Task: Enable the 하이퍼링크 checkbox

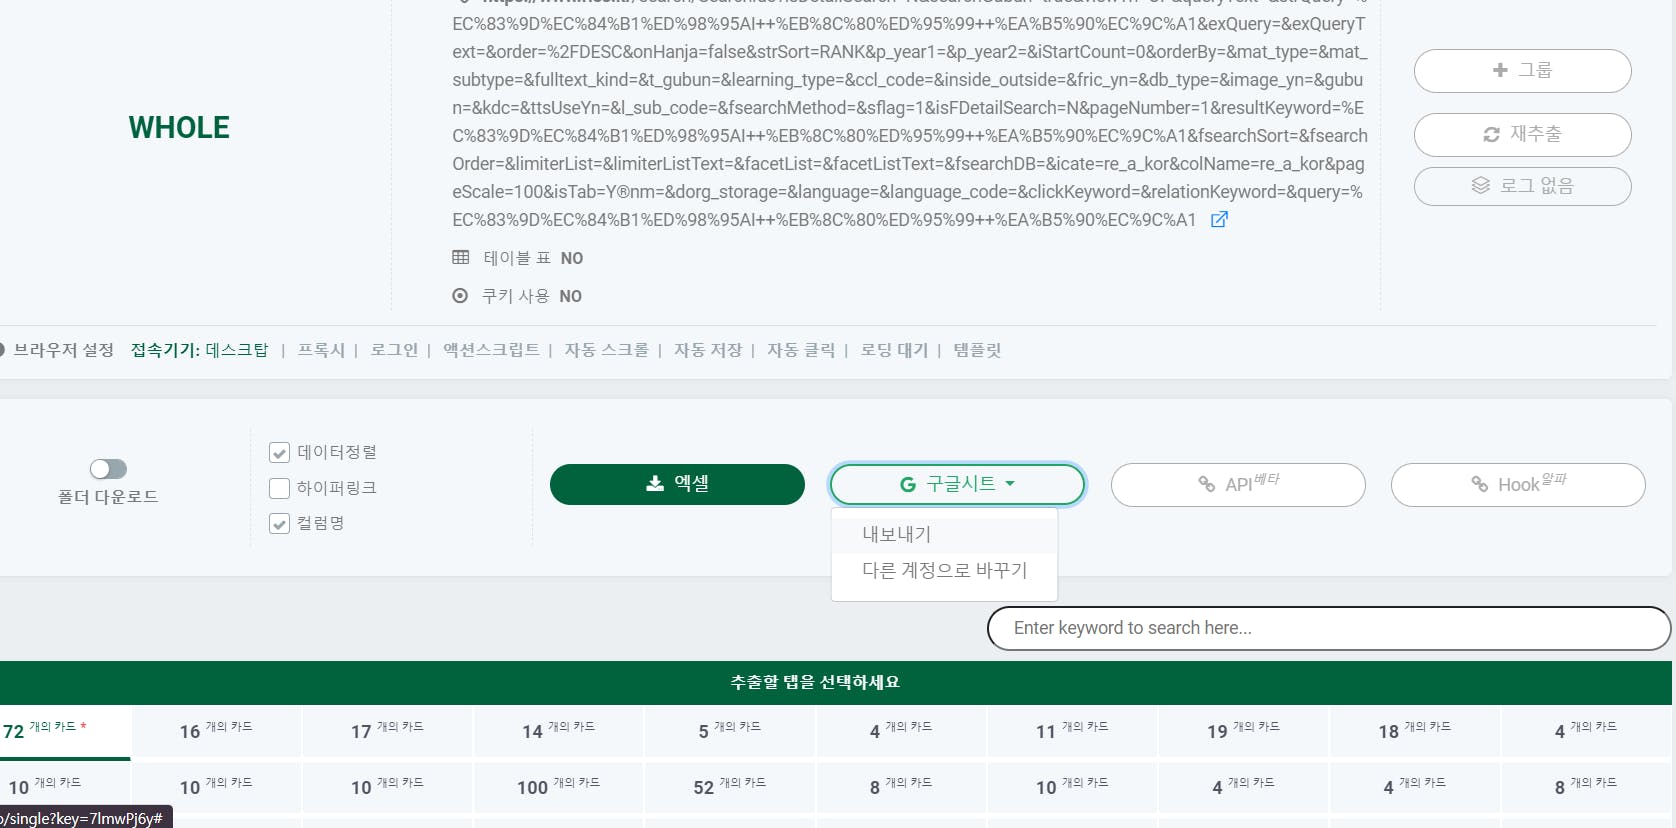Action: (280, 488)
